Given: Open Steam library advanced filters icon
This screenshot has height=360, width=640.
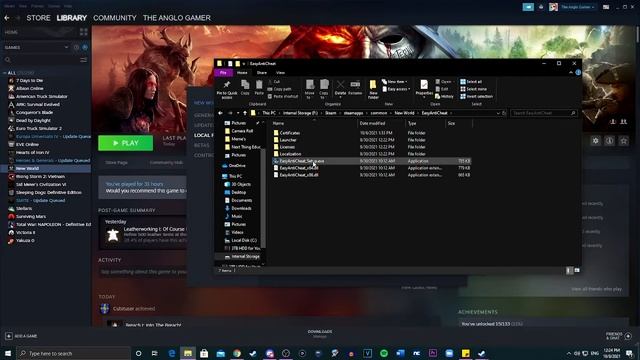Looking at the screenshot, I should click(84, 60).
